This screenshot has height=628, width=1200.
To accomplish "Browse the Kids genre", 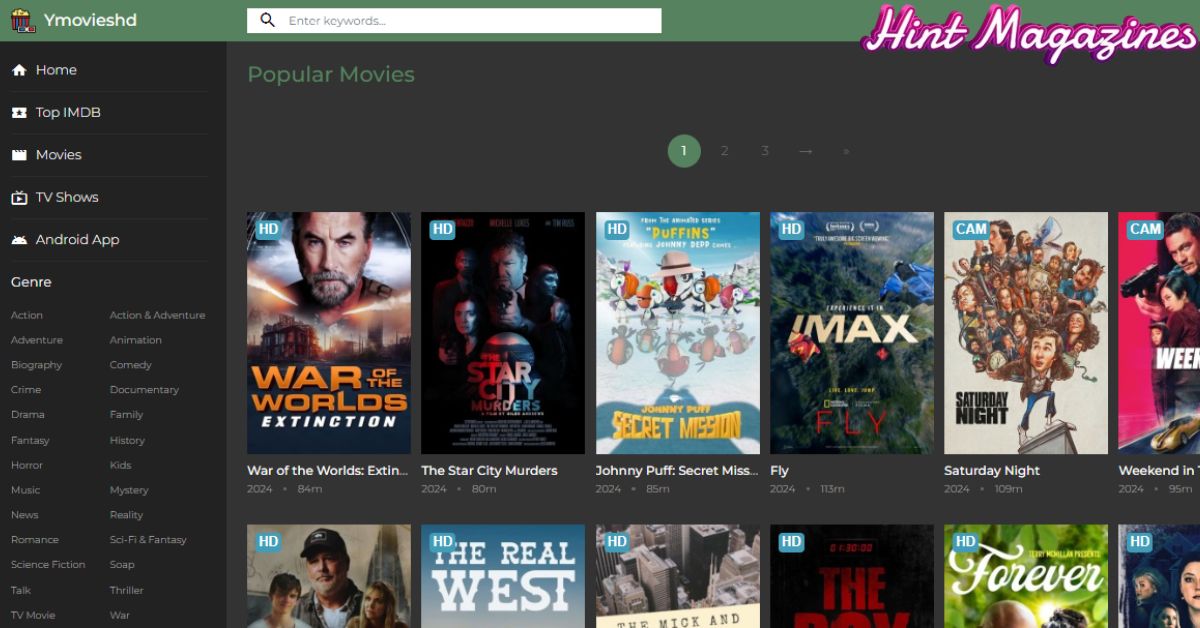I will coord(121,465).
